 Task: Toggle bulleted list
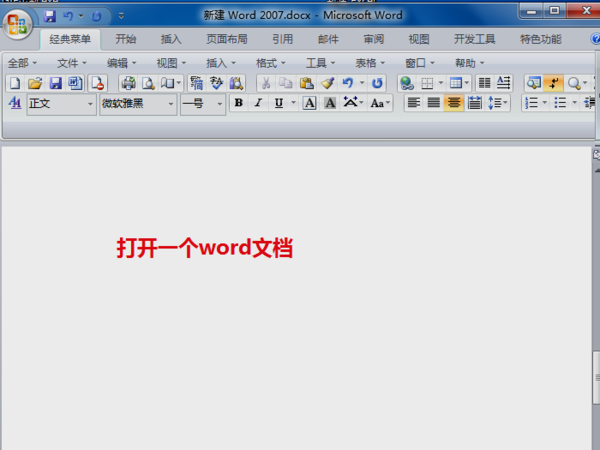point(560,103)
